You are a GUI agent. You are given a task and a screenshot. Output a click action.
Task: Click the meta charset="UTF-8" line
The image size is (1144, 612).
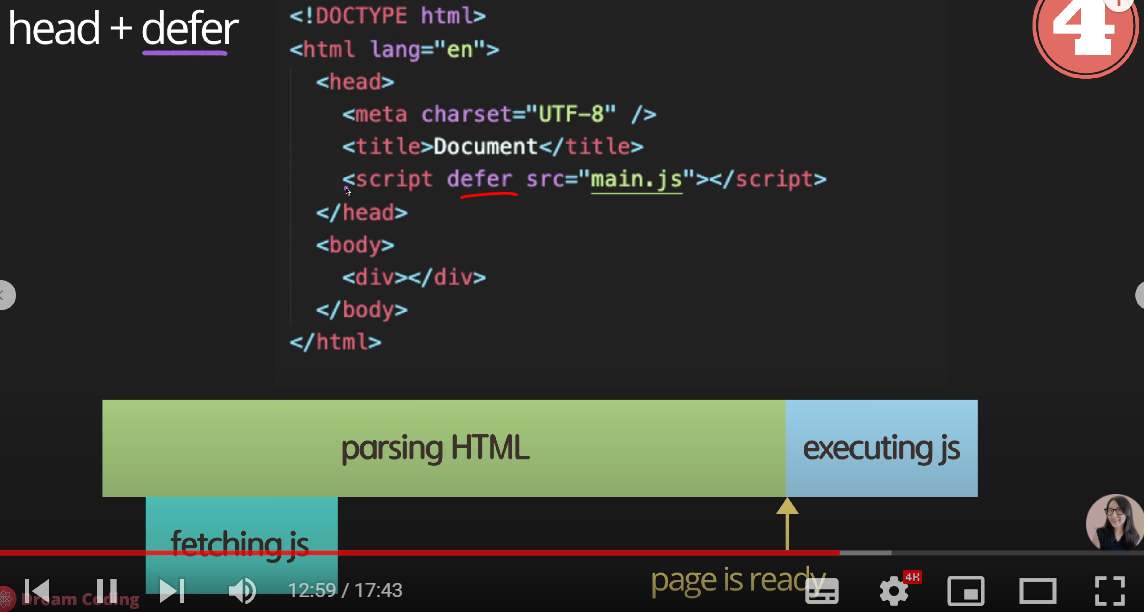coord(499,114)
